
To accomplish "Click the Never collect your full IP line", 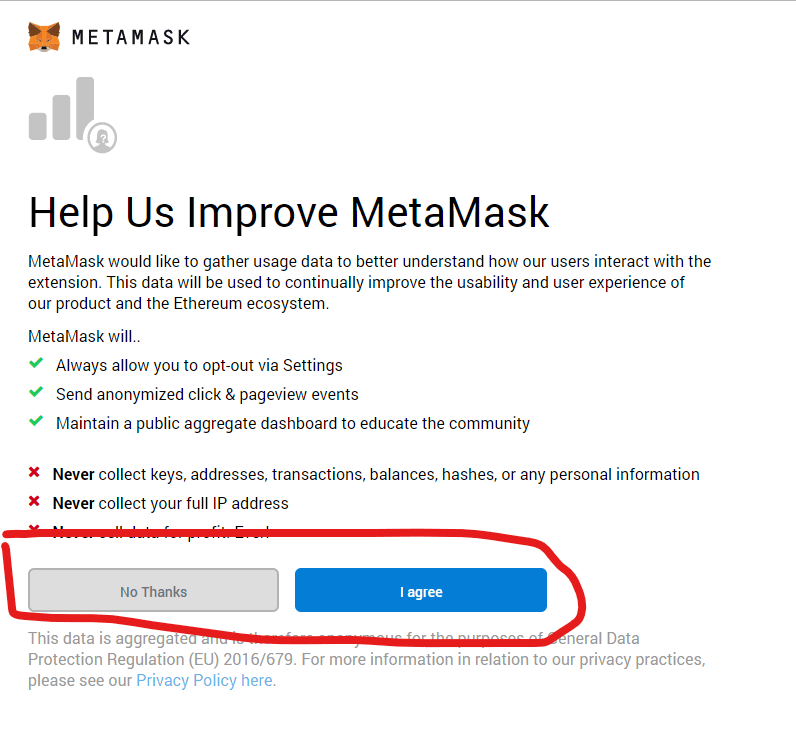I will coord(171,503).
